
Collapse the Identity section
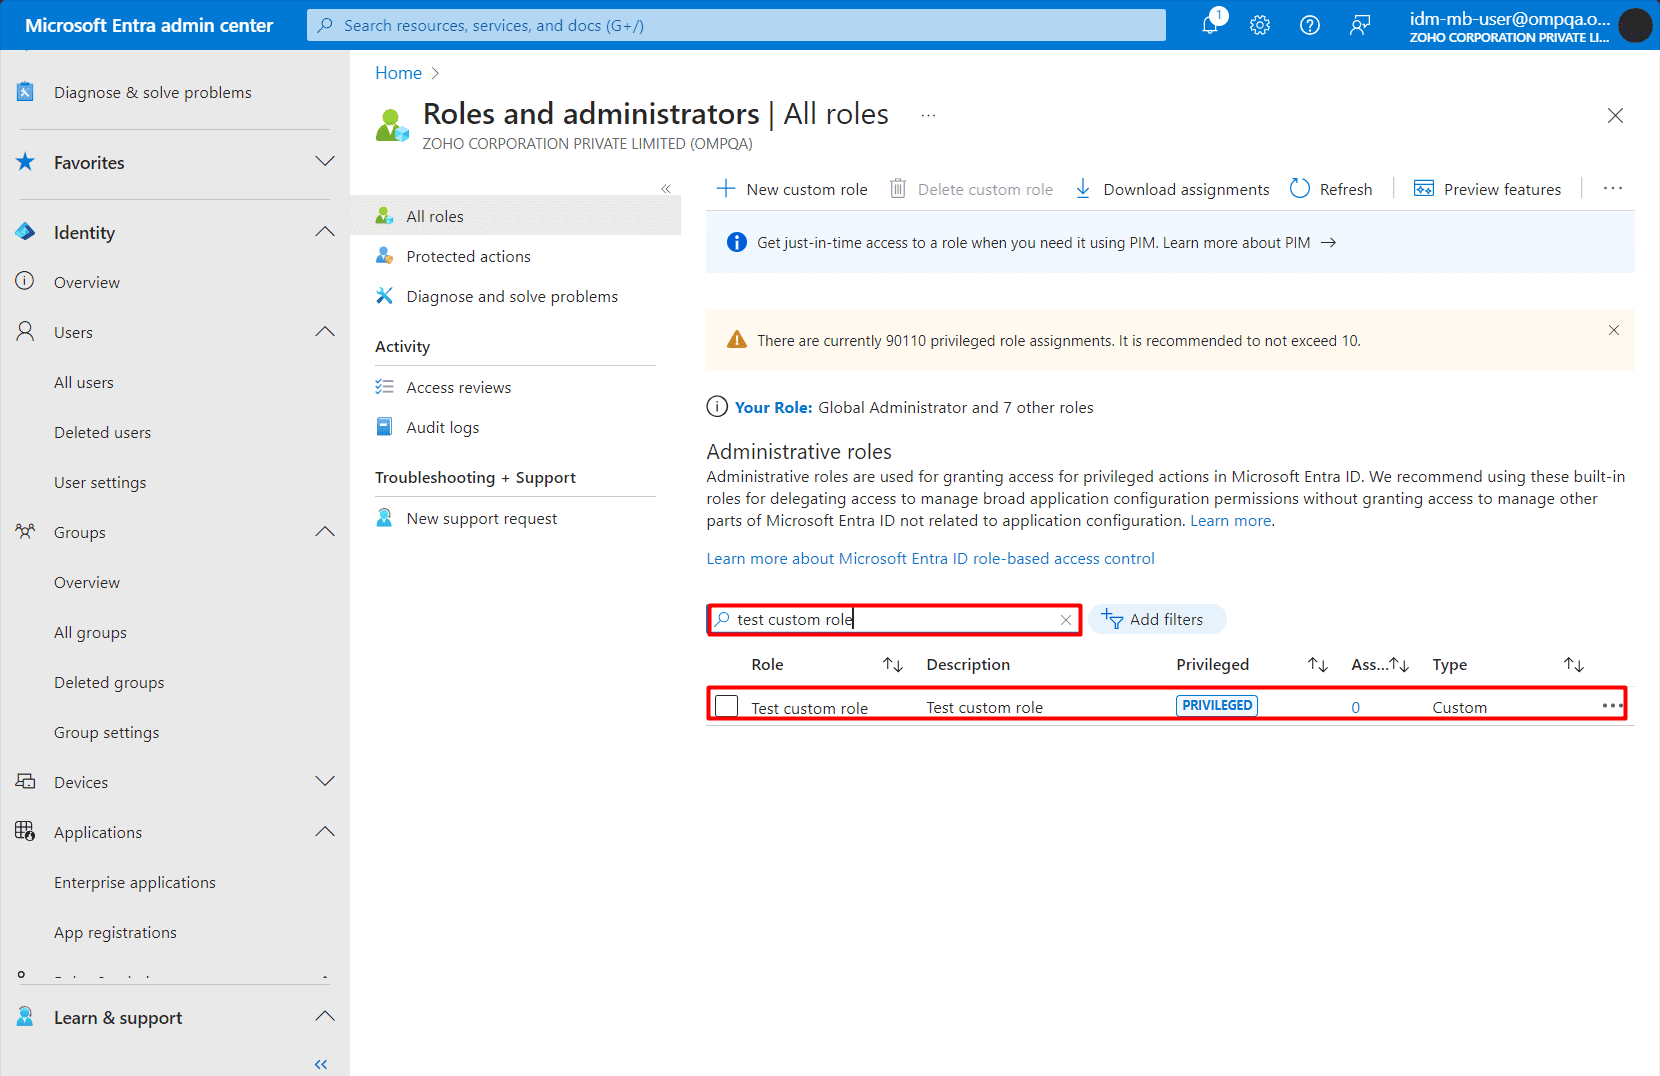(x=324, y=231)
